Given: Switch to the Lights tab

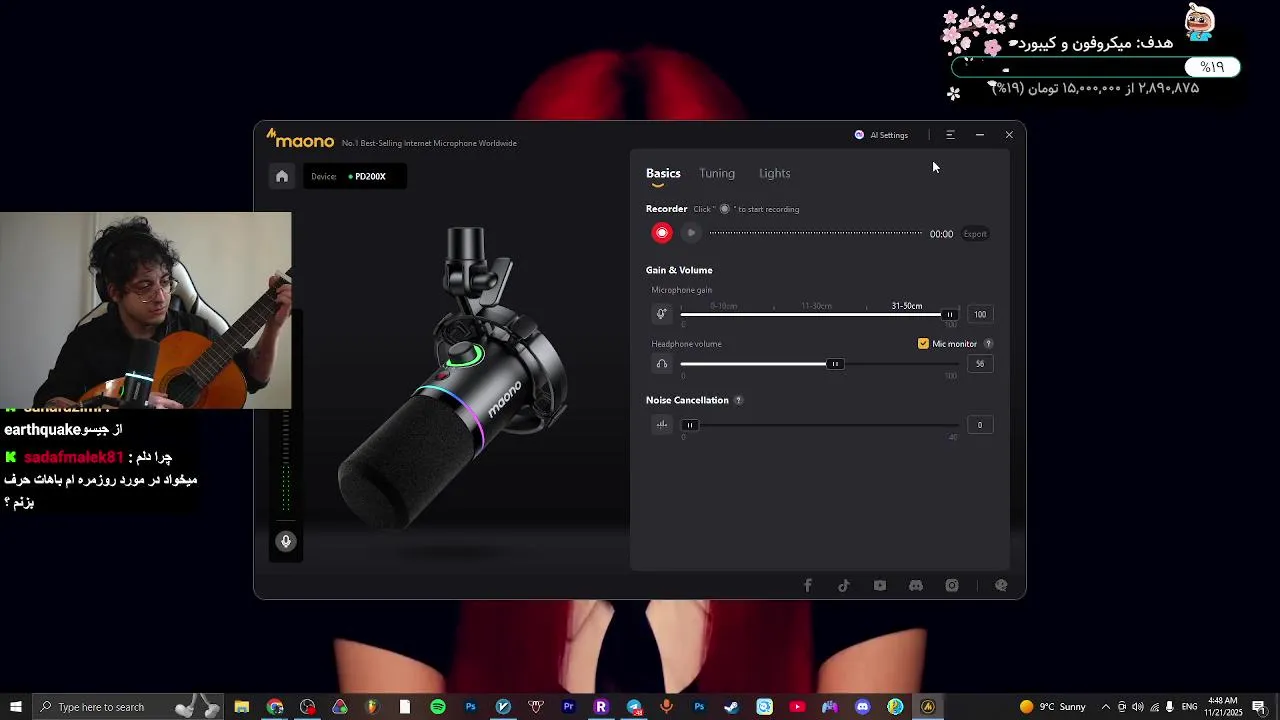Looking at the screenshot, I should (x=774, y=173).
